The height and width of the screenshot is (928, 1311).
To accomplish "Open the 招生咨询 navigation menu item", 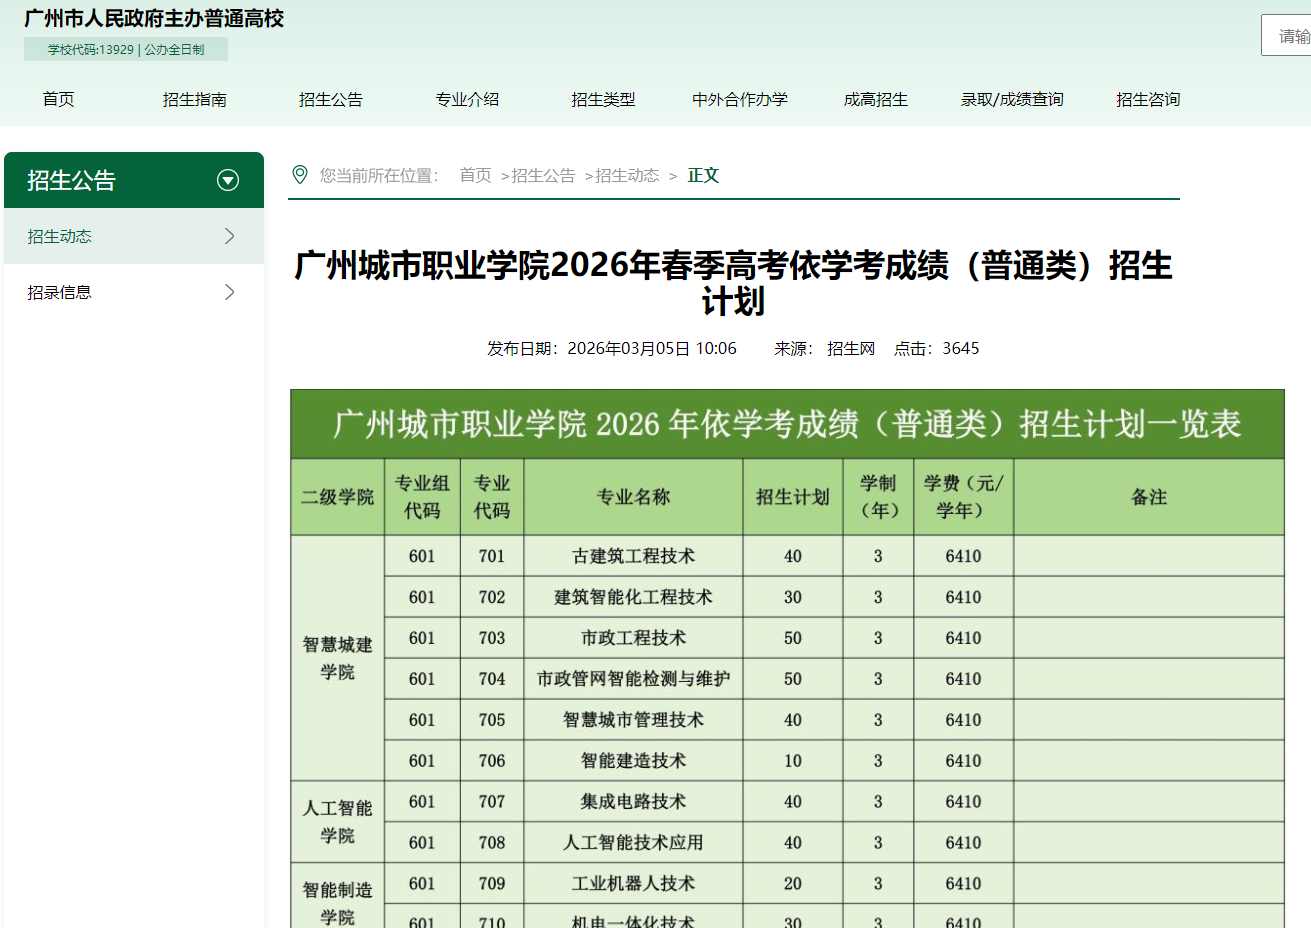I will [x=1147, y=99].
